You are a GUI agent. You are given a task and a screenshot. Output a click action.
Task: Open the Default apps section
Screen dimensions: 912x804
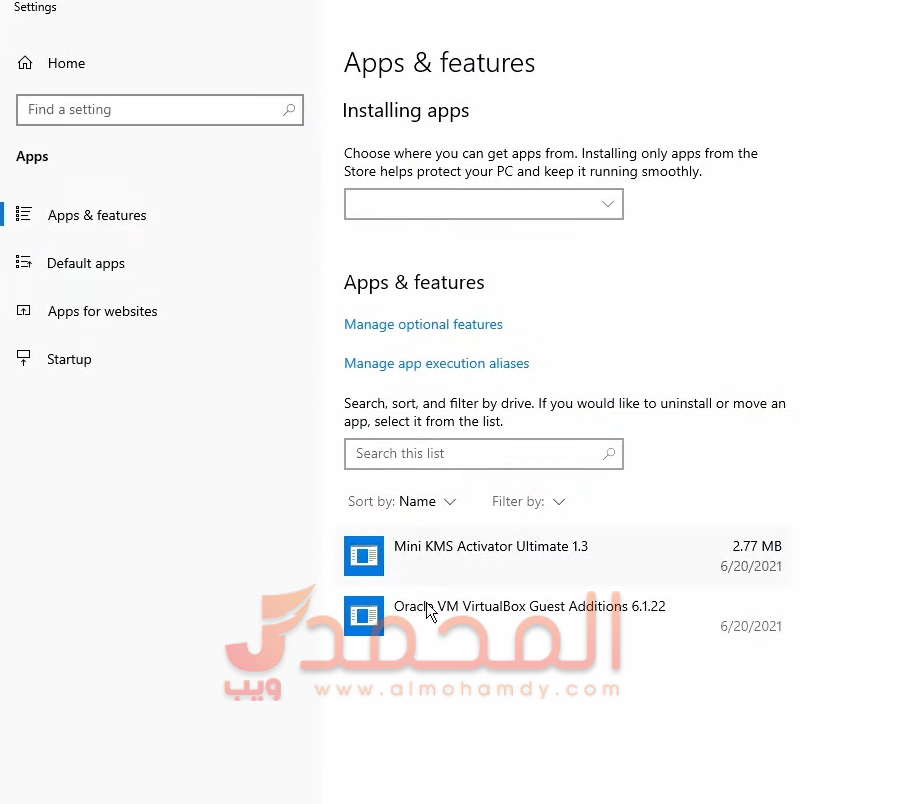[86, 263]
